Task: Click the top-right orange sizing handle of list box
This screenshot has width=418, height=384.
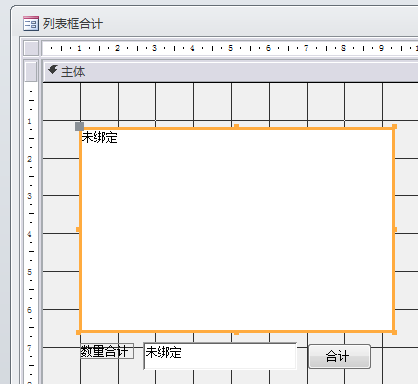Action: click(394, 127)
